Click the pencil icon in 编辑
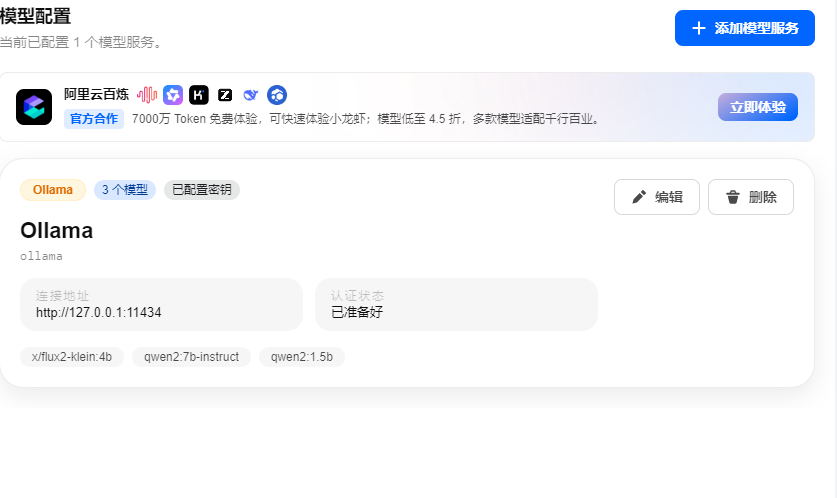 tap(639, 197)
